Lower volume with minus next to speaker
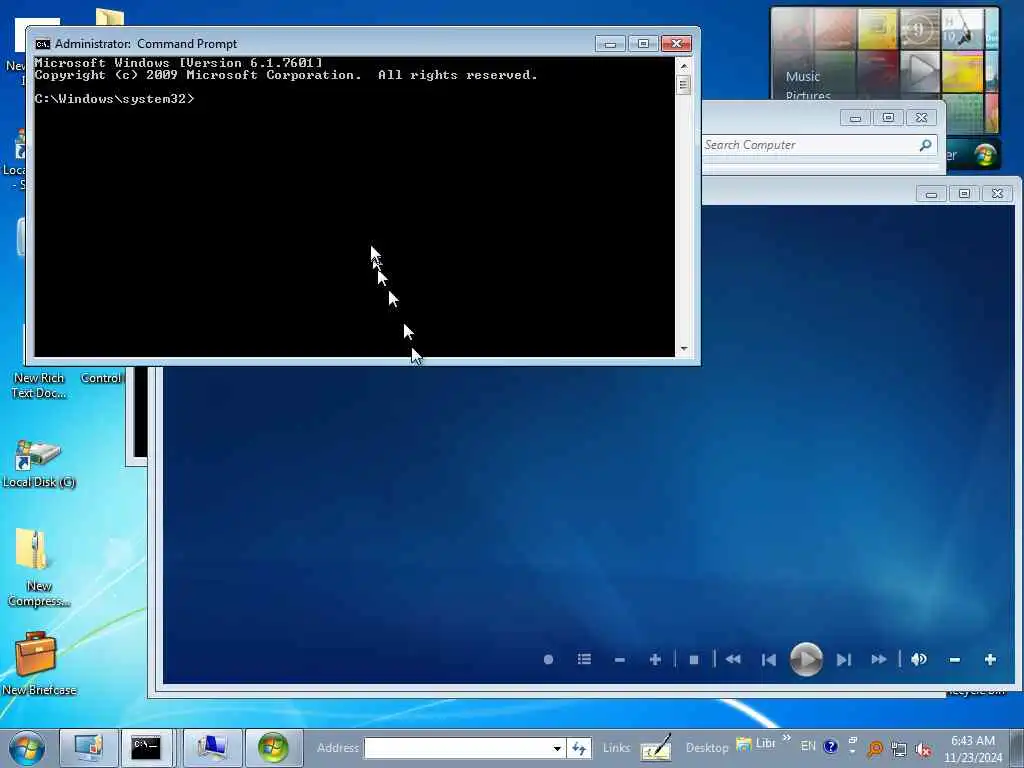The height and width of the screenshot is (768, 1024). pos(954,660)
